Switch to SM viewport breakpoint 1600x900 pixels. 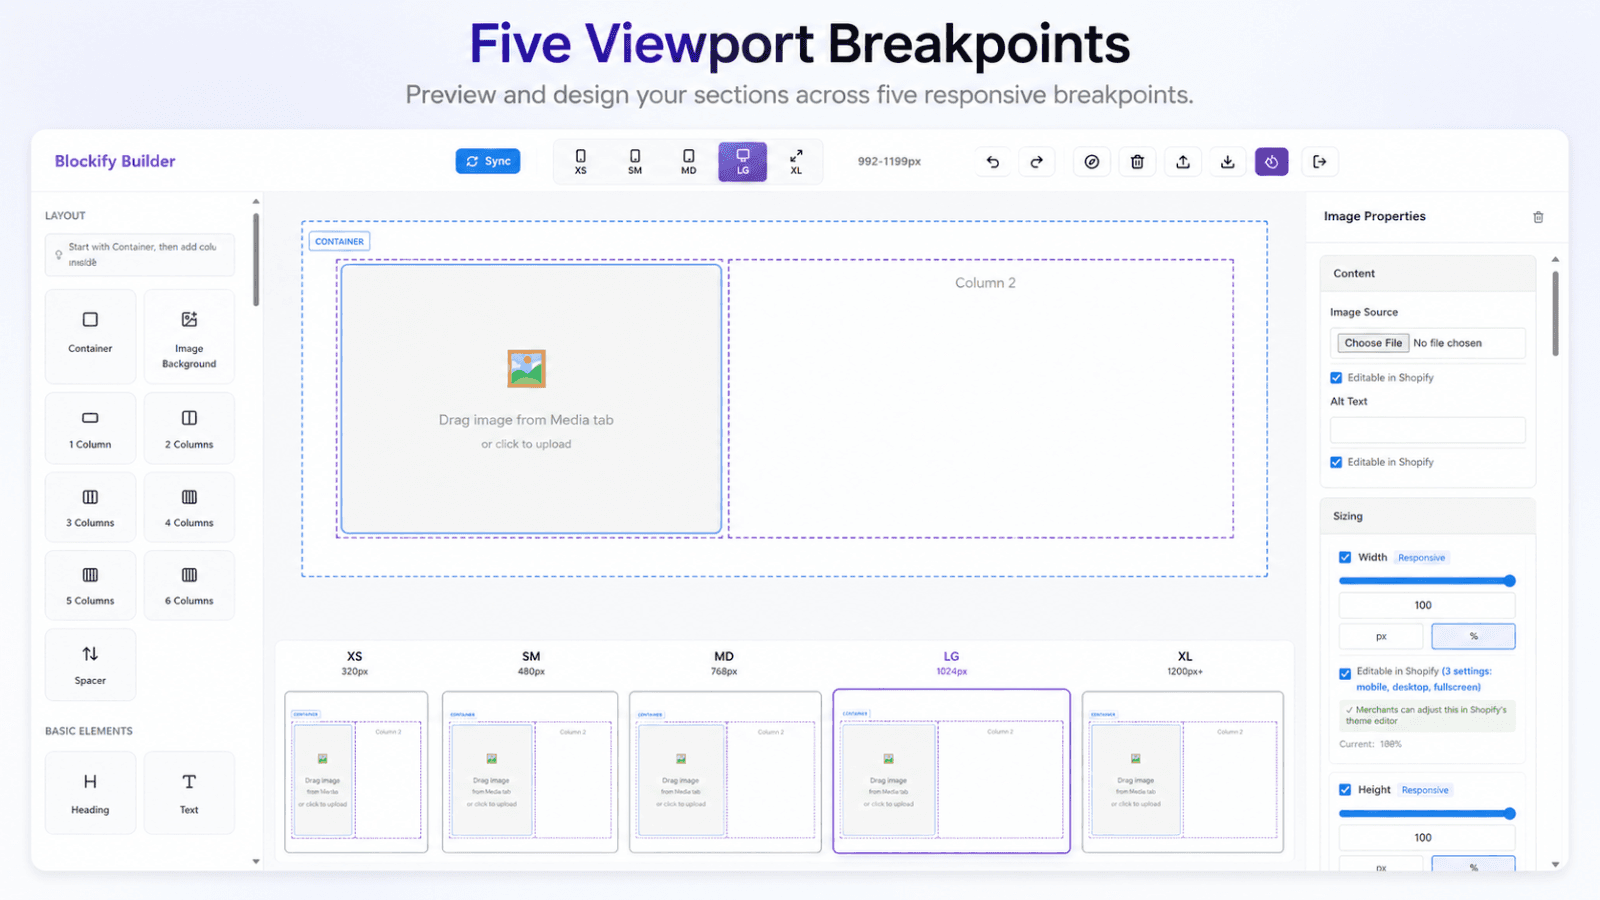point(635,162)
